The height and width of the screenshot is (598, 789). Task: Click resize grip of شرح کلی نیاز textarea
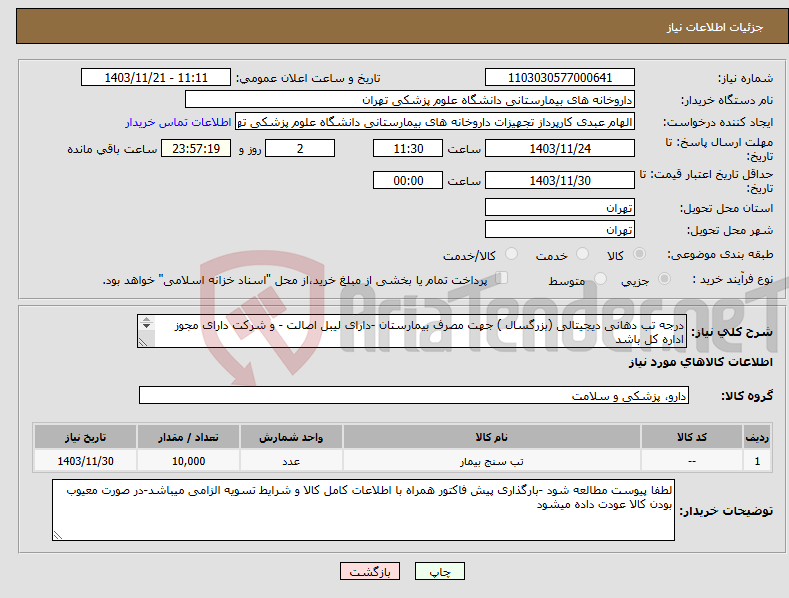tap(143, 342)
